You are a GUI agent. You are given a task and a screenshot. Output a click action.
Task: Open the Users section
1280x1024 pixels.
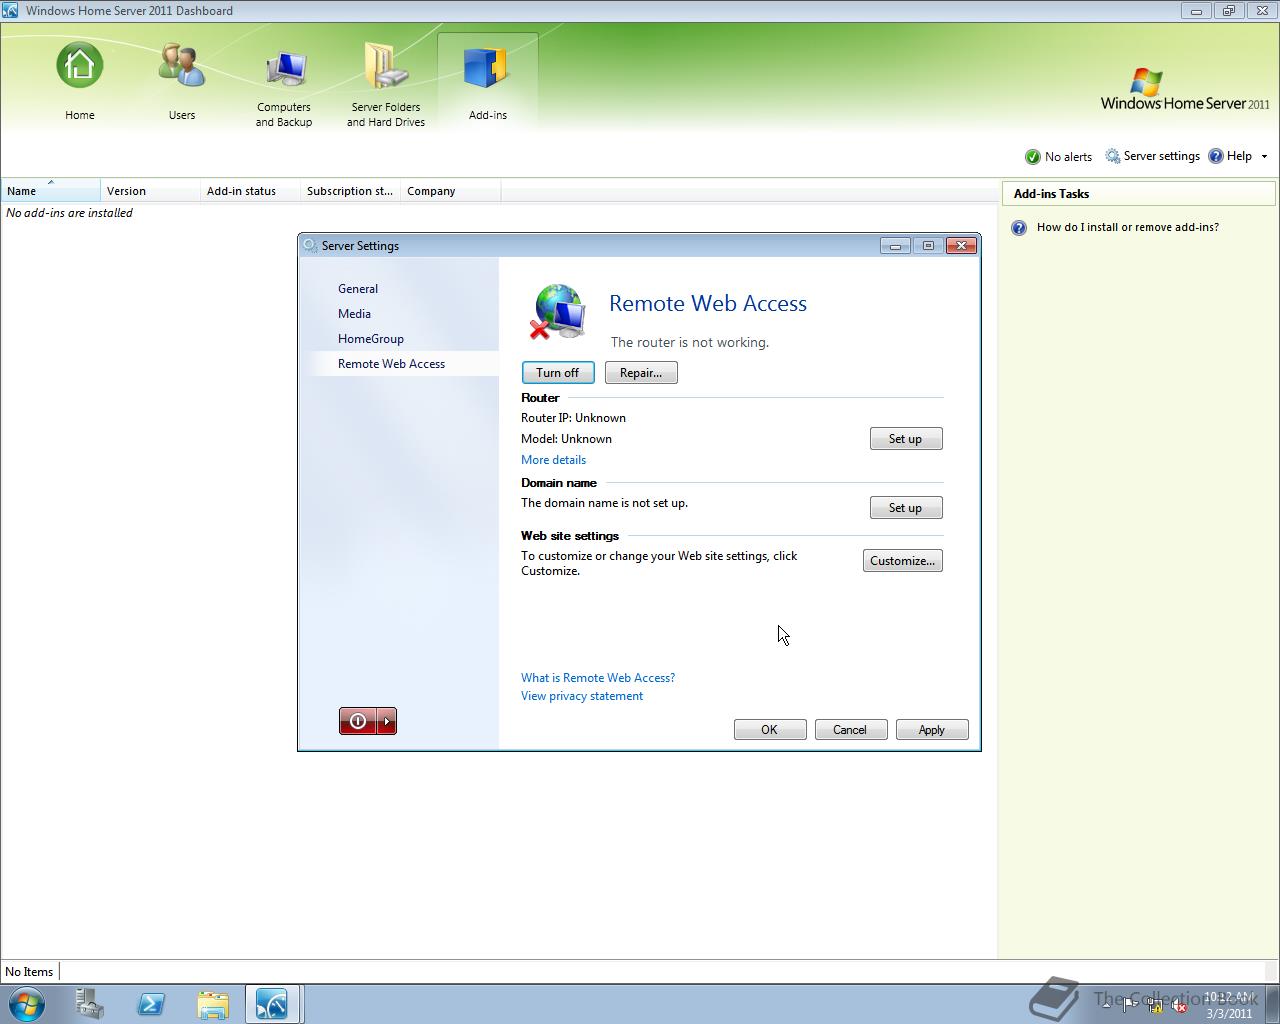coord(182,82)
